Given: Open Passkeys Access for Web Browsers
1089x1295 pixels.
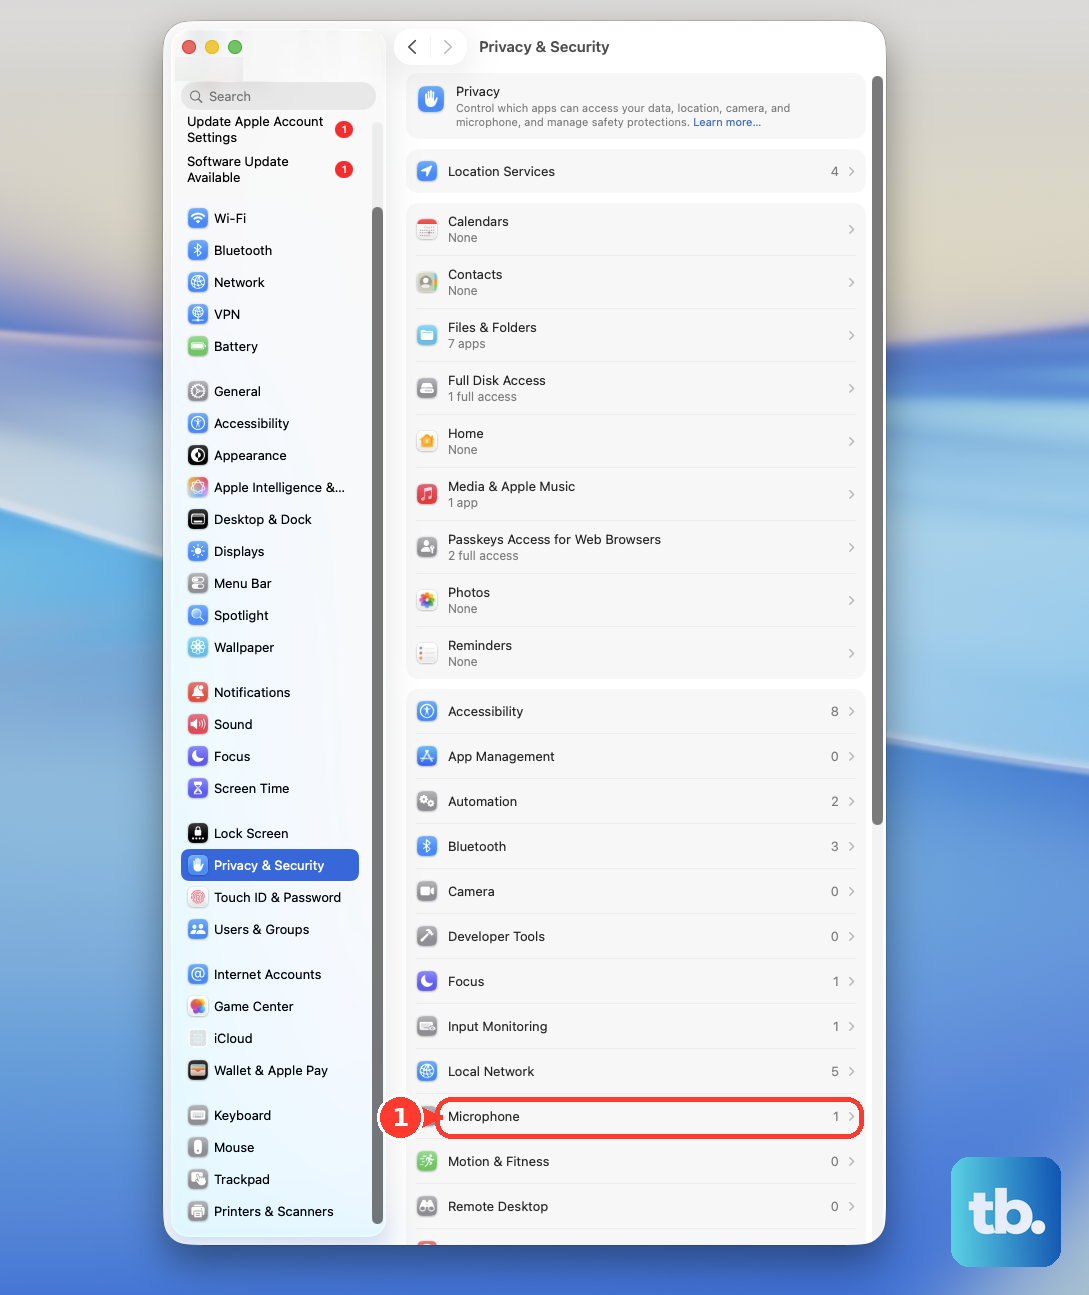Looking at the screenshot, I should [635, 547].
